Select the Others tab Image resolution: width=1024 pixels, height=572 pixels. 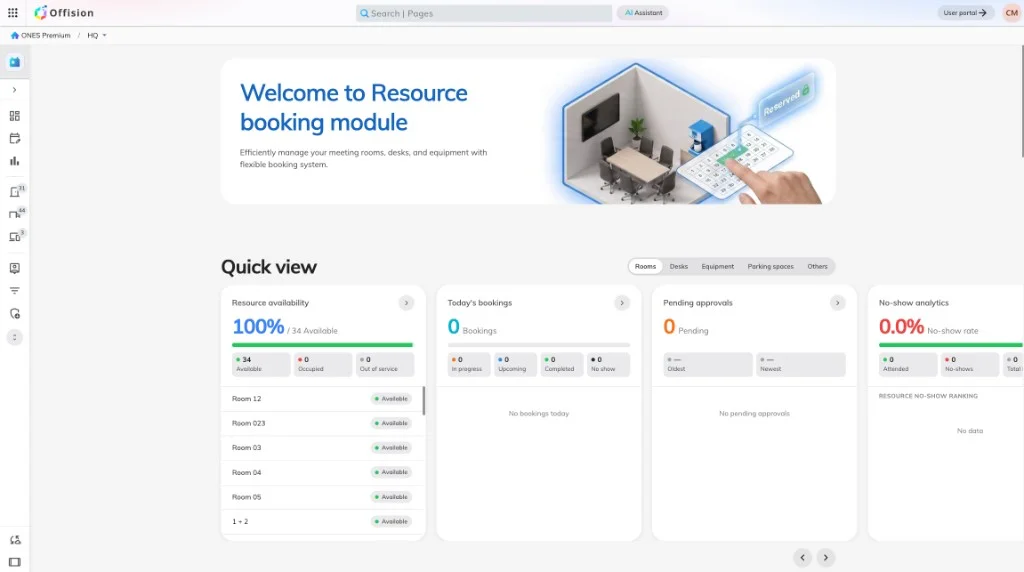817,266
